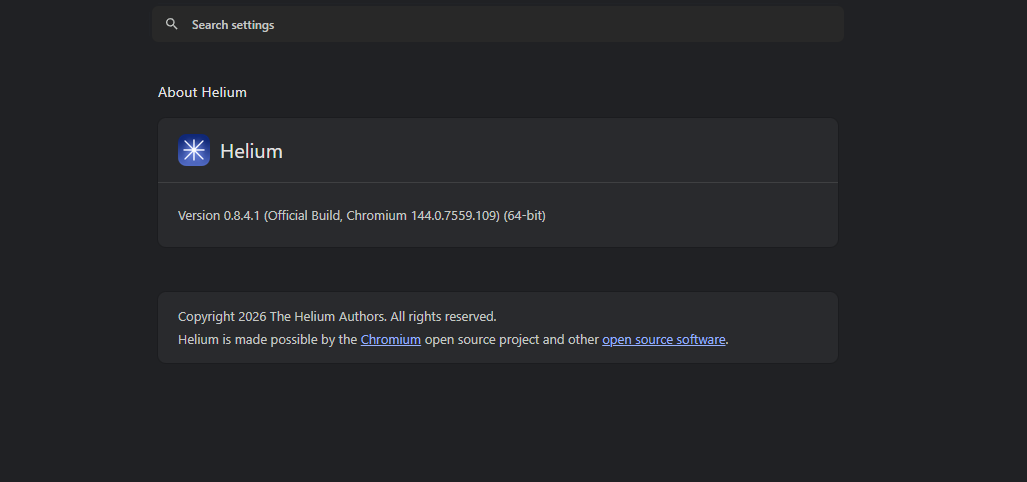Click the magnifier icon in the search bar
Viewport: 1027px width, 482px height.
tap(172, 24)
